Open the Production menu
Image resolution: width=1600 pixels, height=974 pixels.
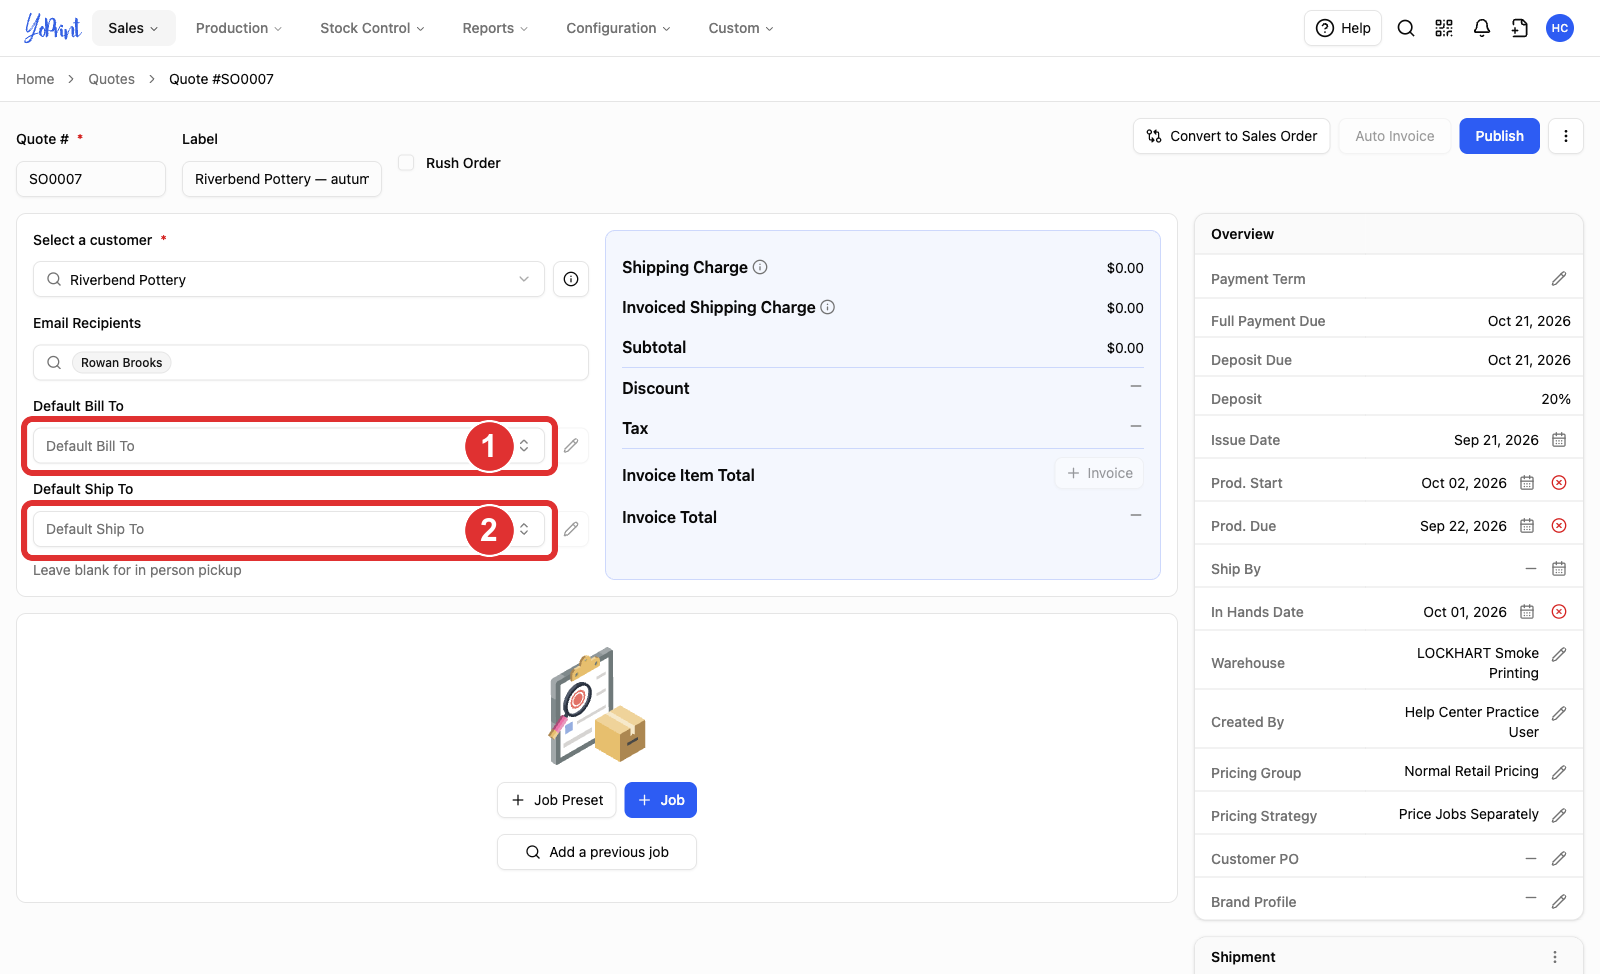[x=239, y=28]
